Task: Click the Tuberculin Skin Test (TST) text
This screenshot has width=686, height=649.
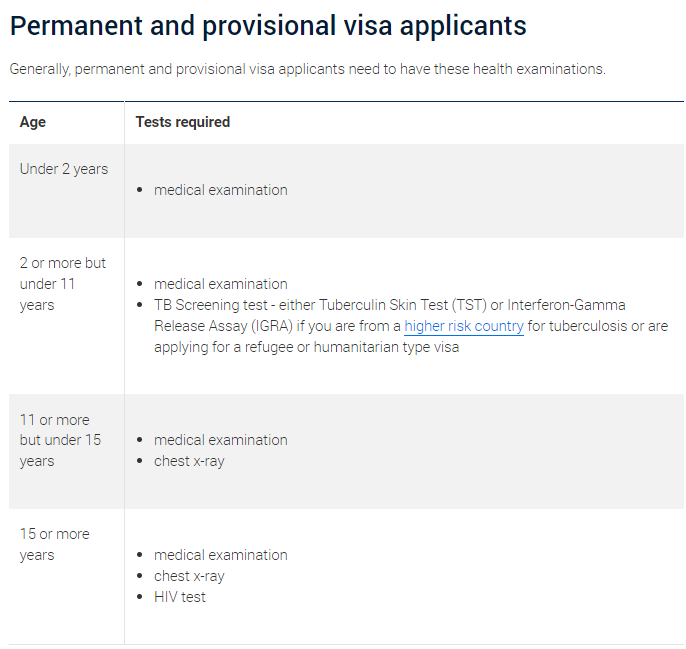Action: pos(402,305)
